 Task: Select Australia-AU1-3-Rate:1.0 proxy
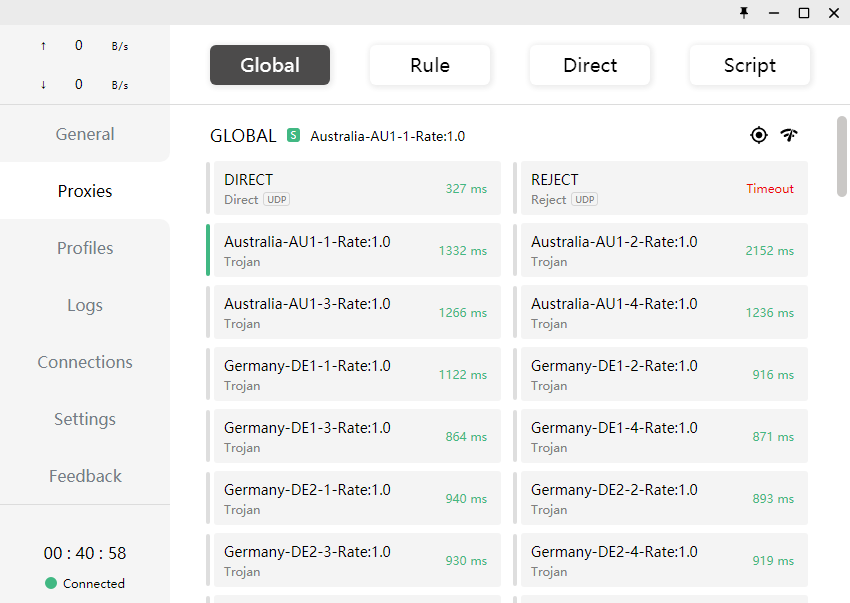point(357,312)
